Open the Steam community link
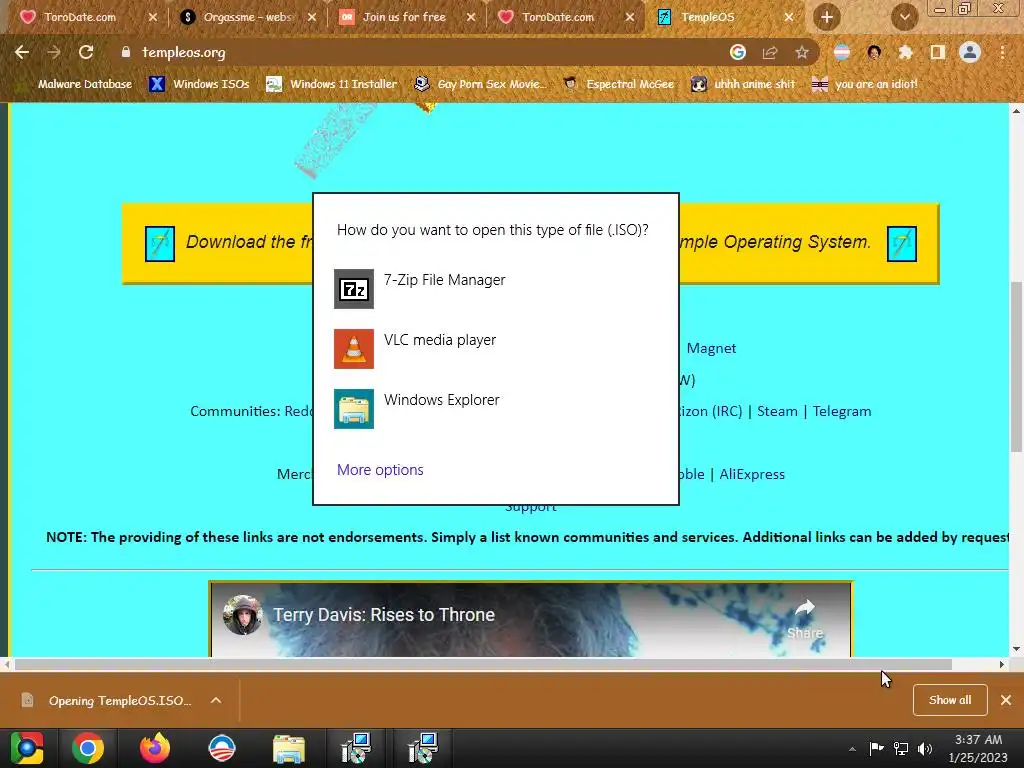1024x768 pixels. 777,411
